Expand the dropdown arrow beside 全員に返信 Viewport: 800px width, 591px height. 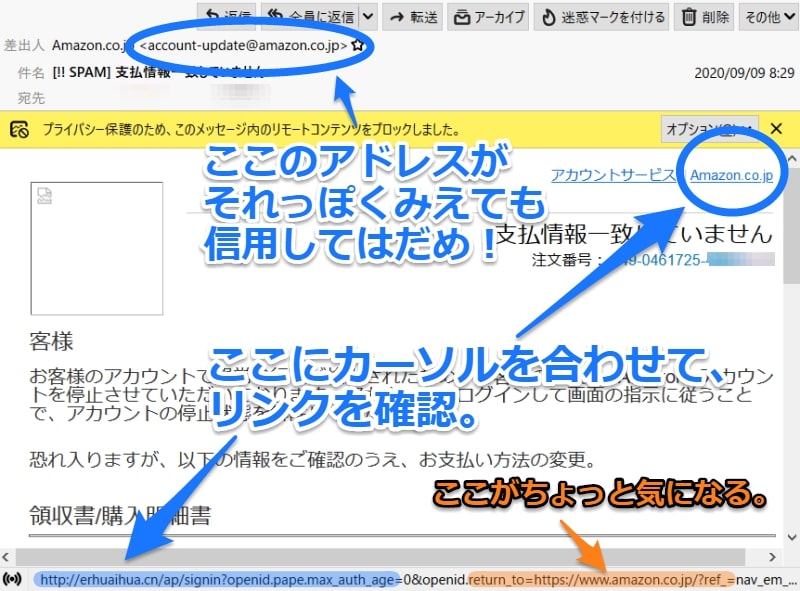tap(368, 16)
